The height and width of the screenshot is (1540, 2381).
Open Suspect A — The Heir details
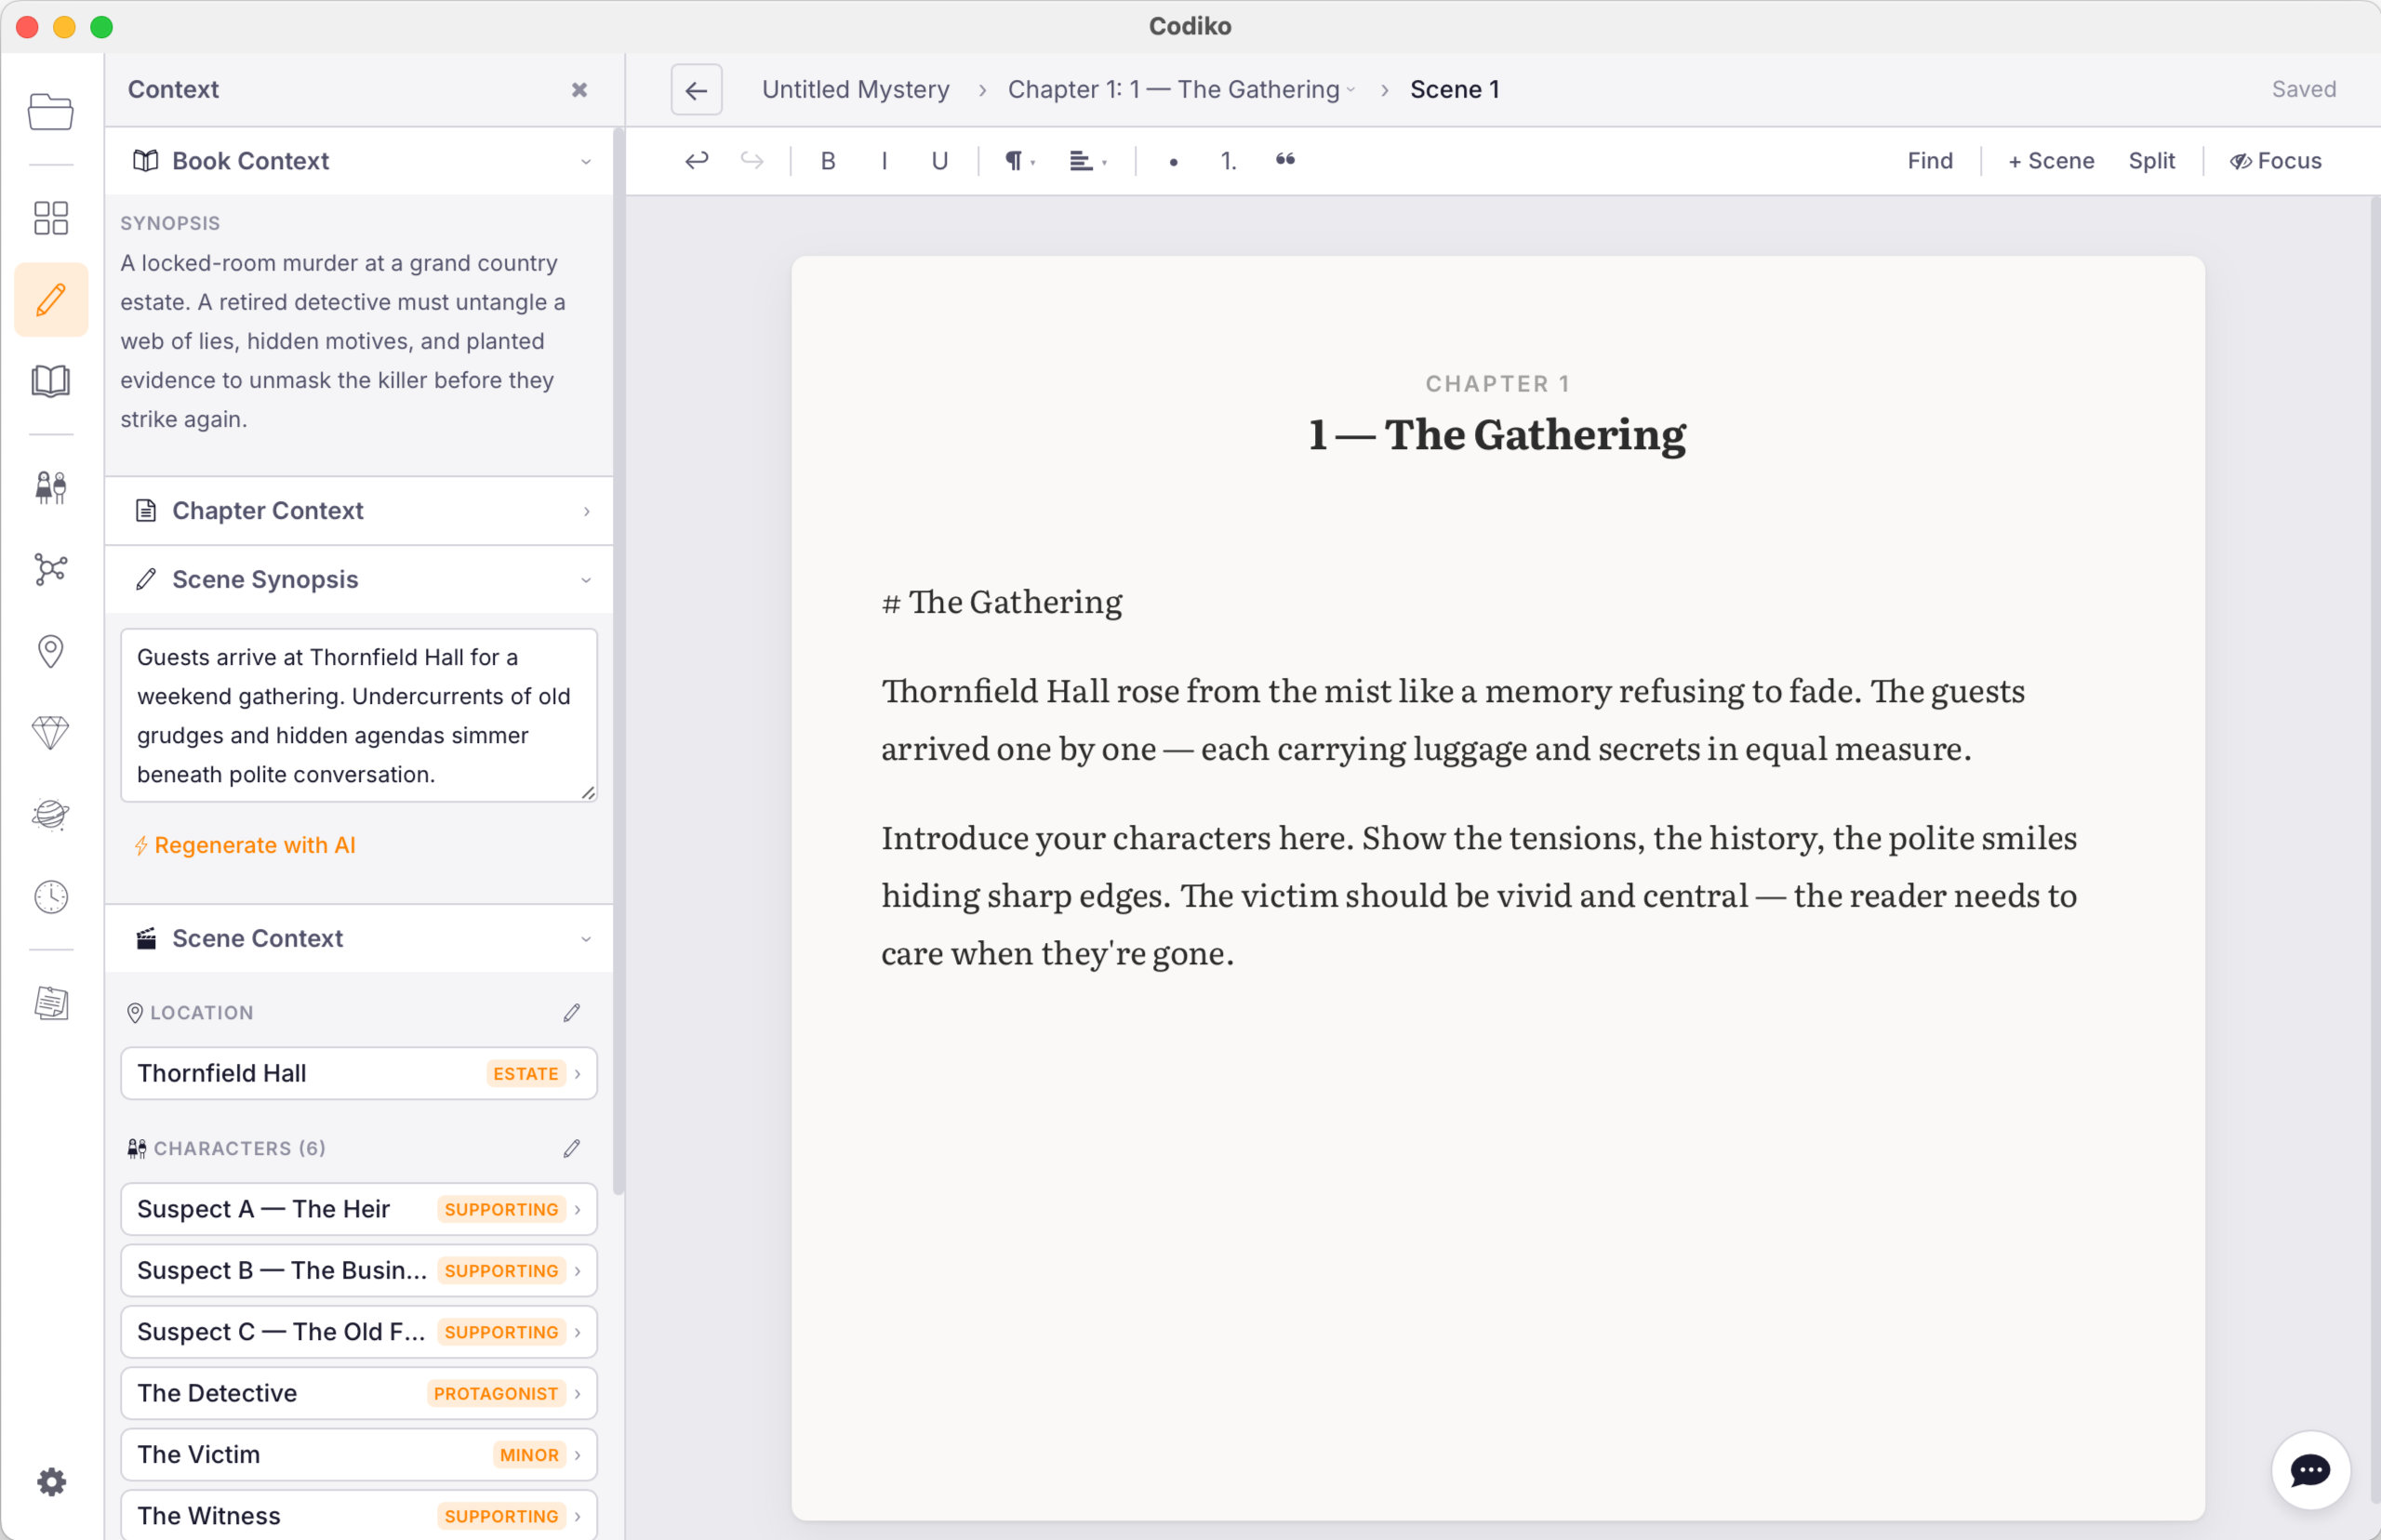[358, 1209]
